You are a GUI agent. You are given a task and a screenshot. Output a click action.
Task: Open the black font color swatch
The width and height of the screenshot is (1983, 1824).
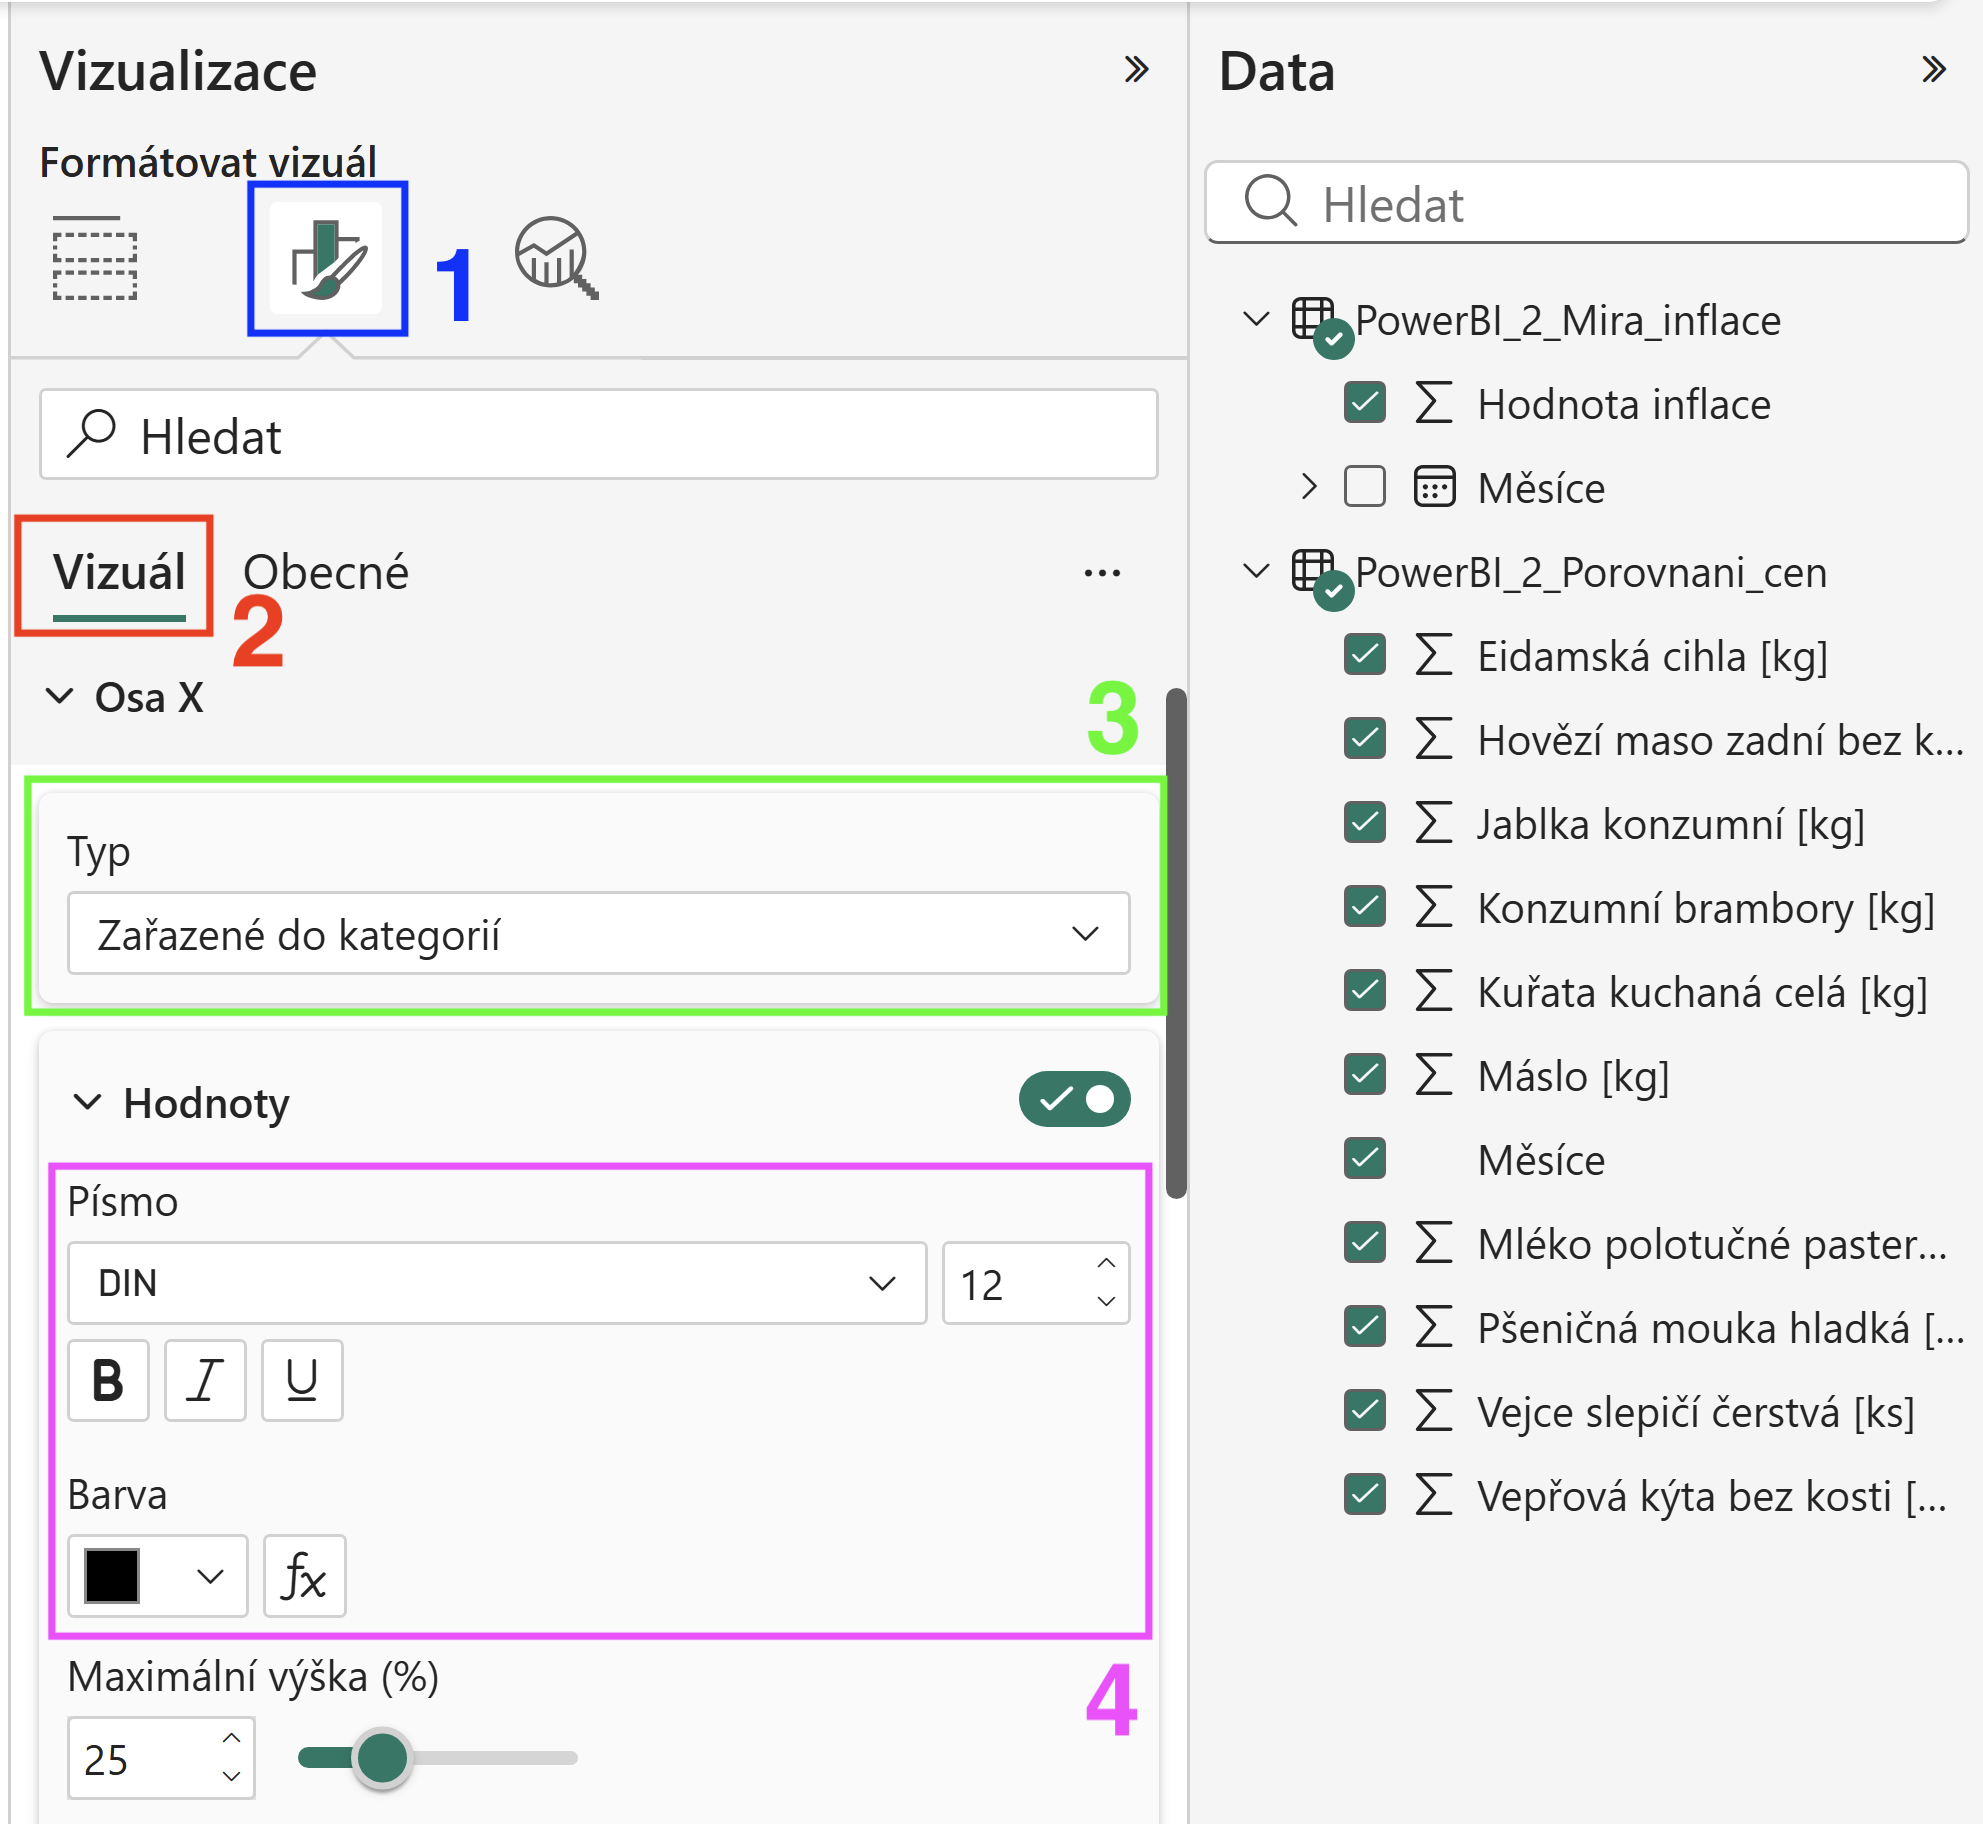coord(158,1576)
